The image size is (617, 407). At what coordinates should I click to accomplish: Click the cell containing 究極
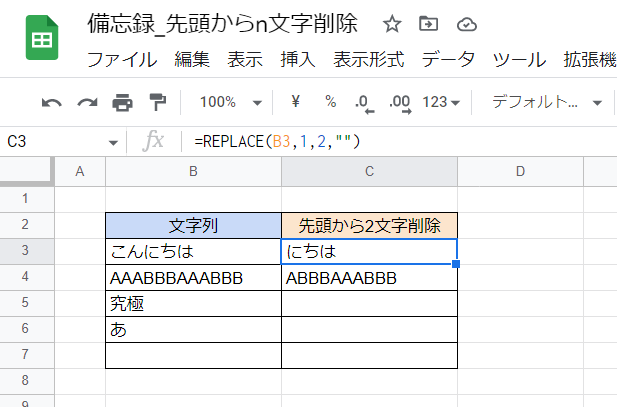point(193,303)
